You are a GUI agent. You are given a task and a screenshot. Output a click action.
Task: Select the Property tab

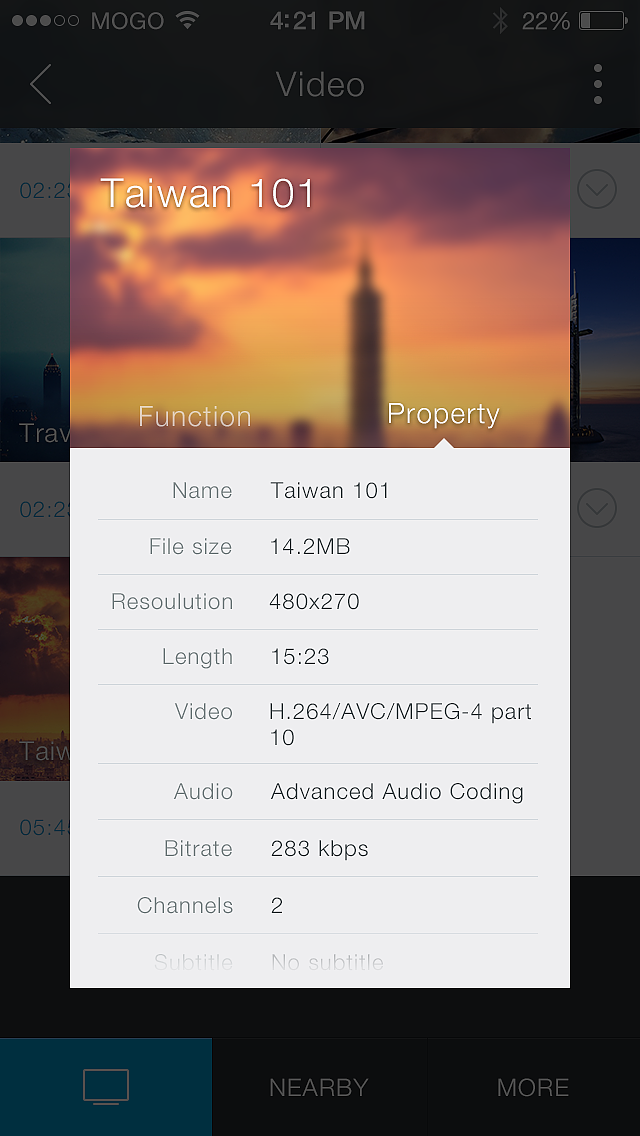443,414
